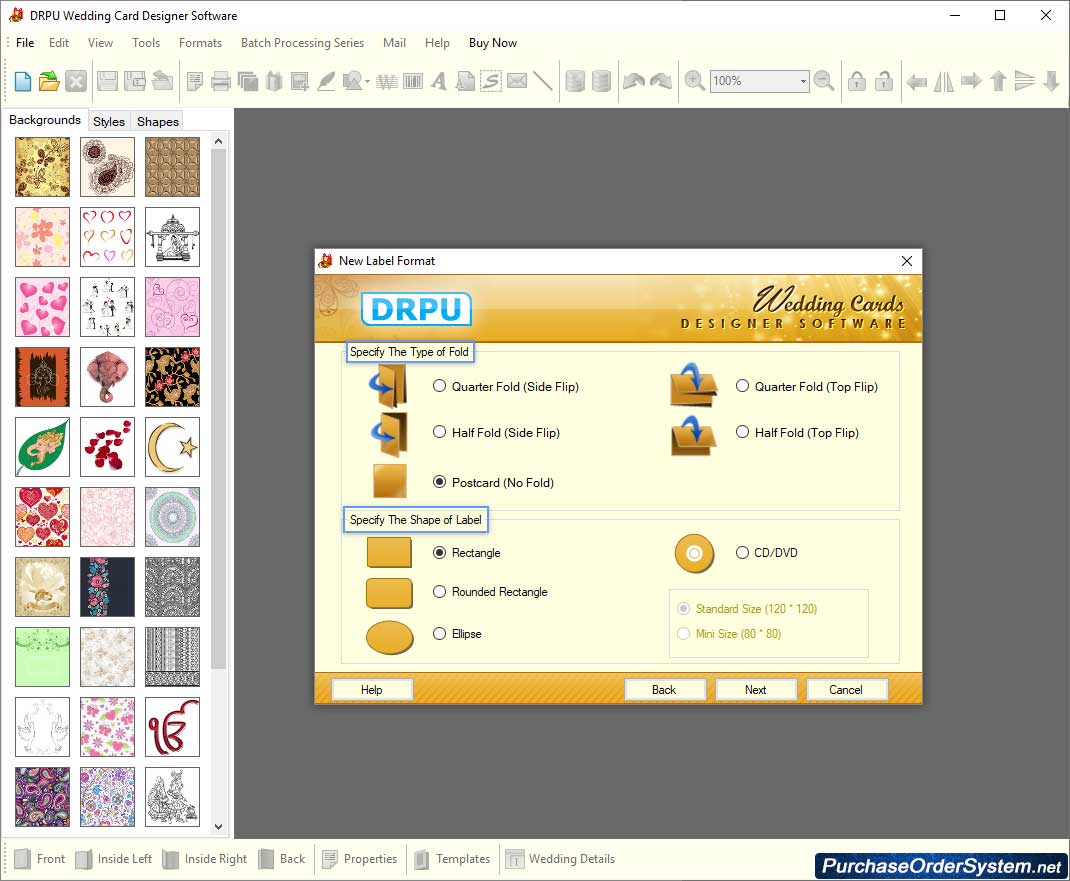This screenshot has height=881, width=1070.
Task: Click the WordArt 'W' tool icon
Action: pos(386,81)
